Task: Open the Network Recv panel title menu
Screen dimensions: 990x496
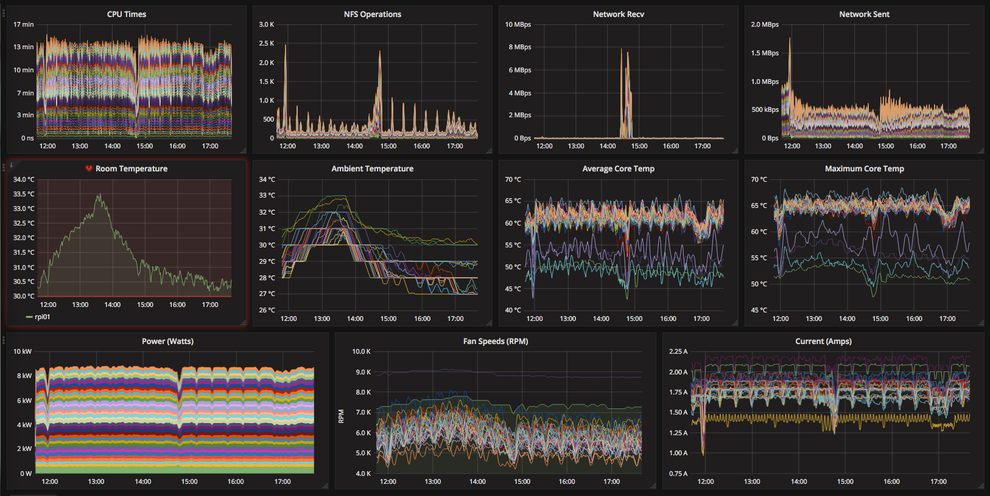Action: tap(618, 15)
